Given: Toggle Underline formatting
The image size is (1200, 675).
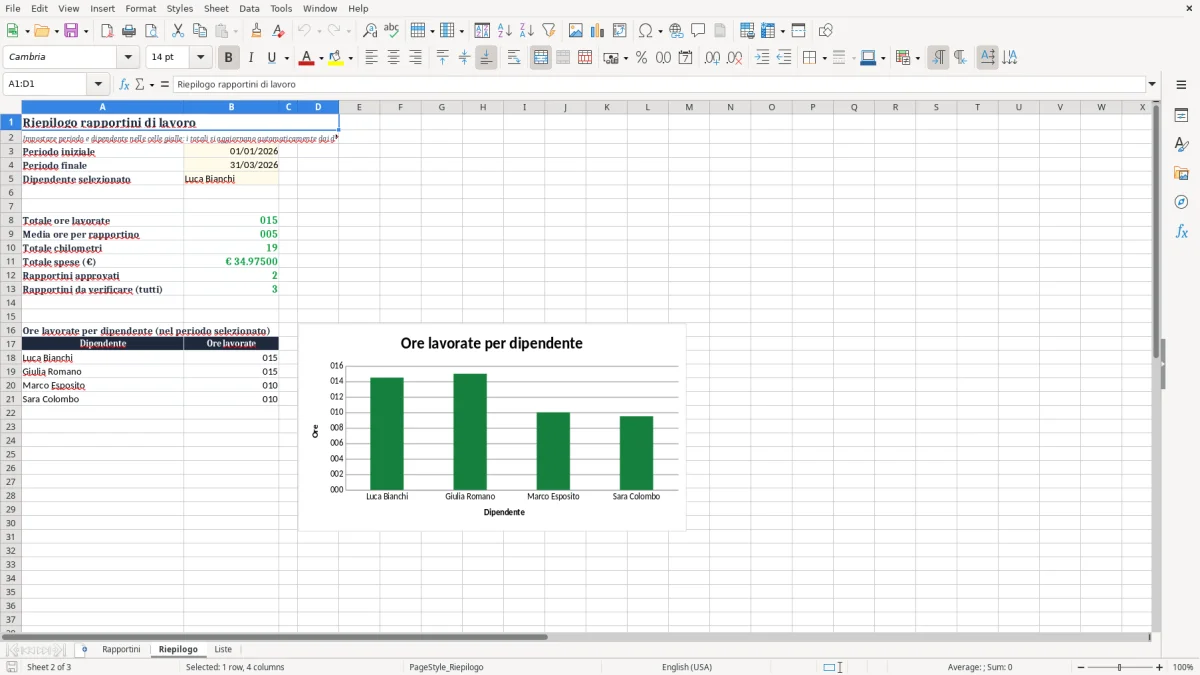Looking at the screenshot, I should pos(271,58).
